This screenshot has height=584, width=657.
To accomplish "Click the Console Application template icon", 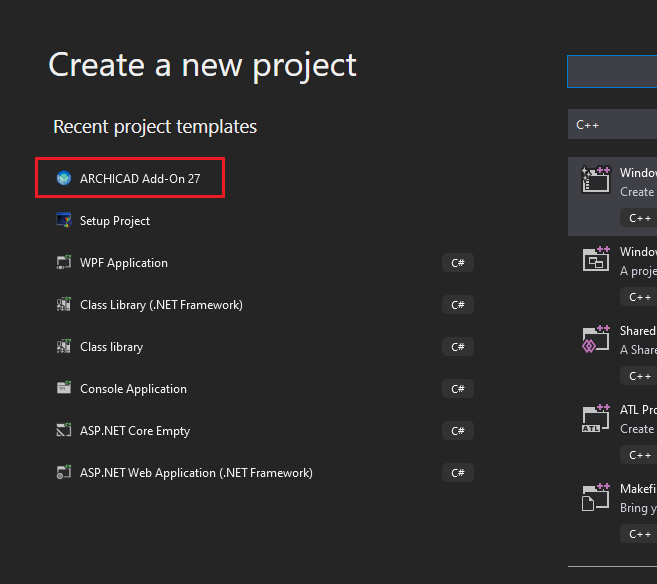I will (64, 389).
